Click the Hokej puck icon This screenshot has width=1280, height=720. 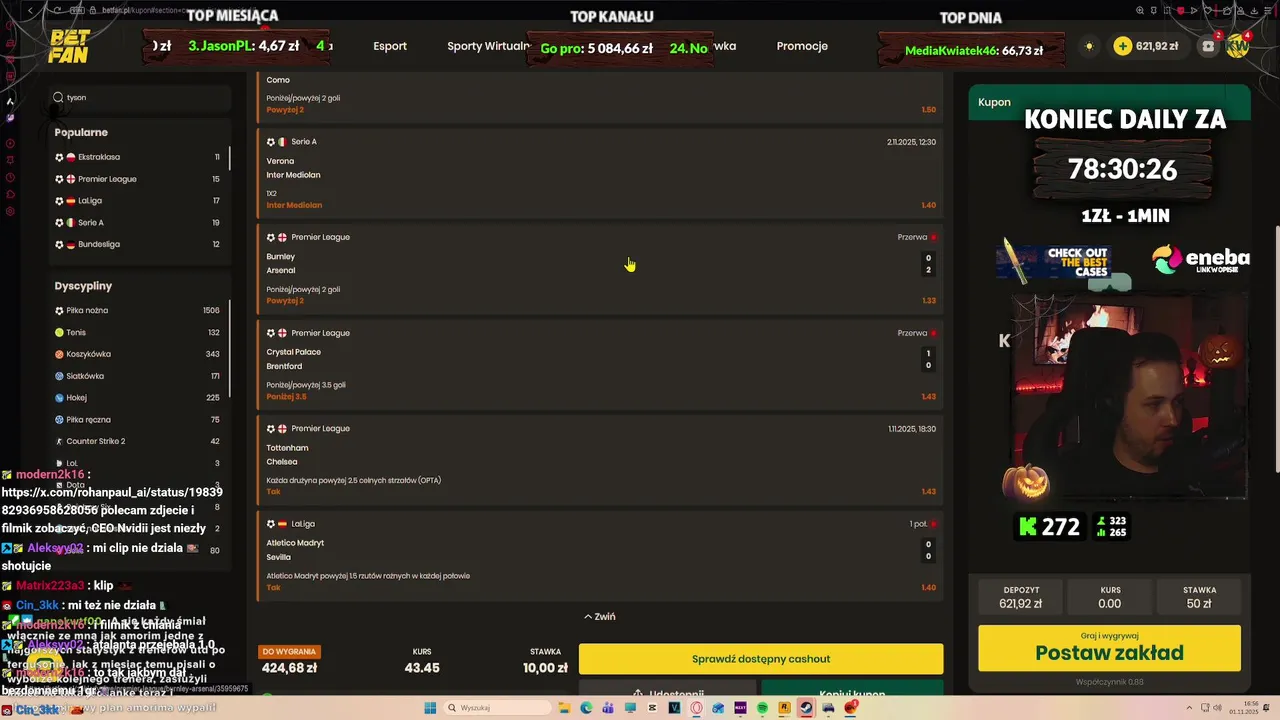click(x=59, y=398)
